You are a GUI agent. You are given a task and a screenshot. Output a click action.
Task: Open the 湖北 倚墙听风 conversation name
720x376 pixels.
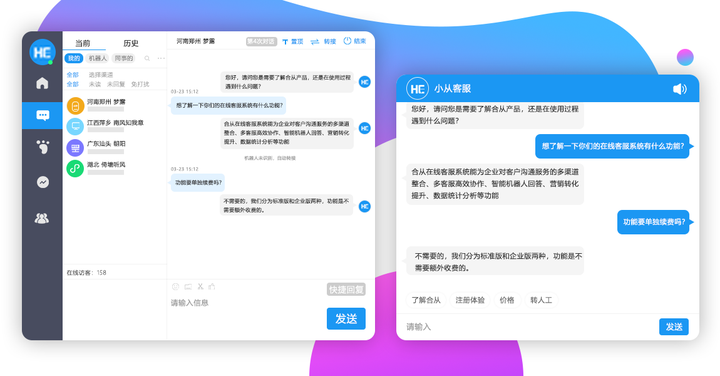pyautogui.click(x=106, y=164)
